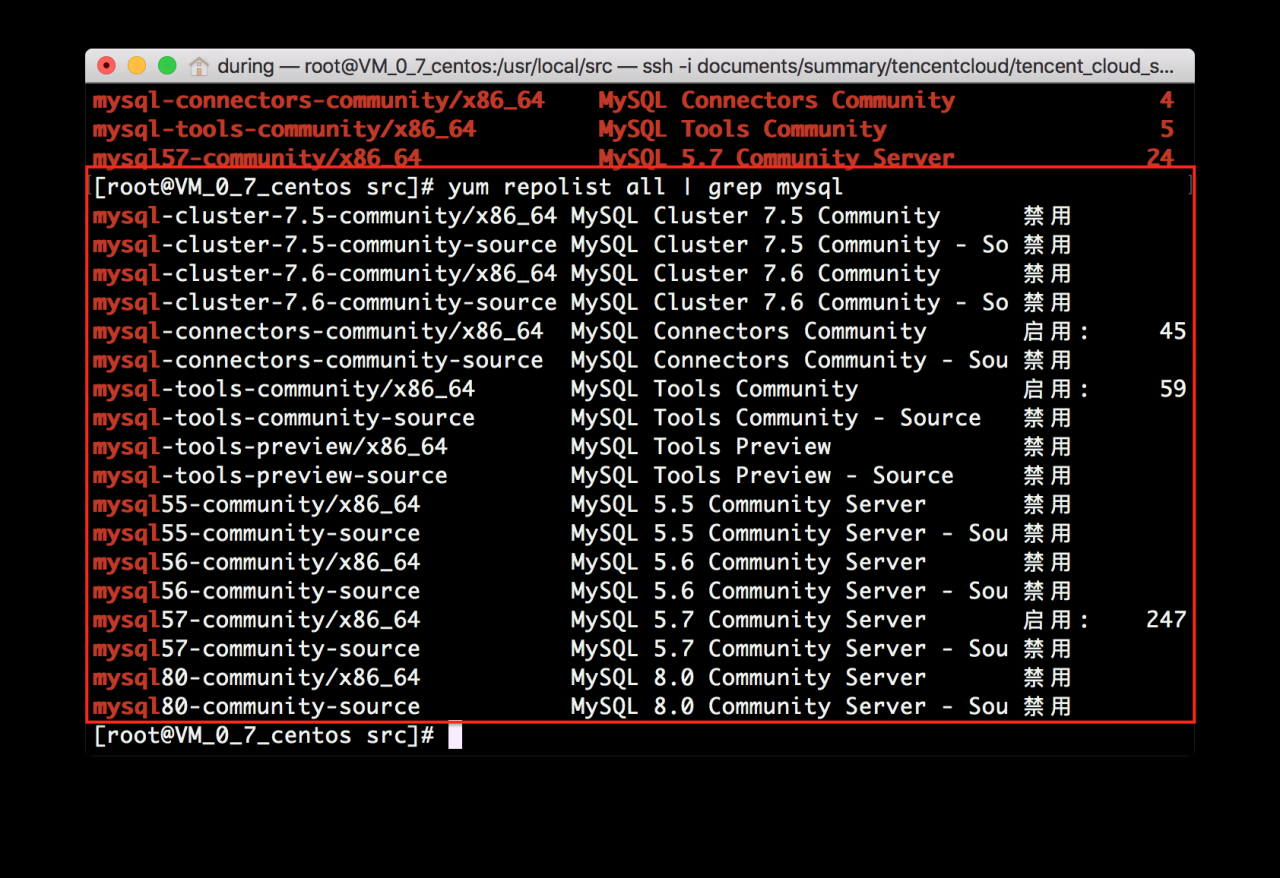The width and height of the screenshot is (1280, 878).
Task: Click the home folder icon in the title bar
Action: tap(199, 67)
